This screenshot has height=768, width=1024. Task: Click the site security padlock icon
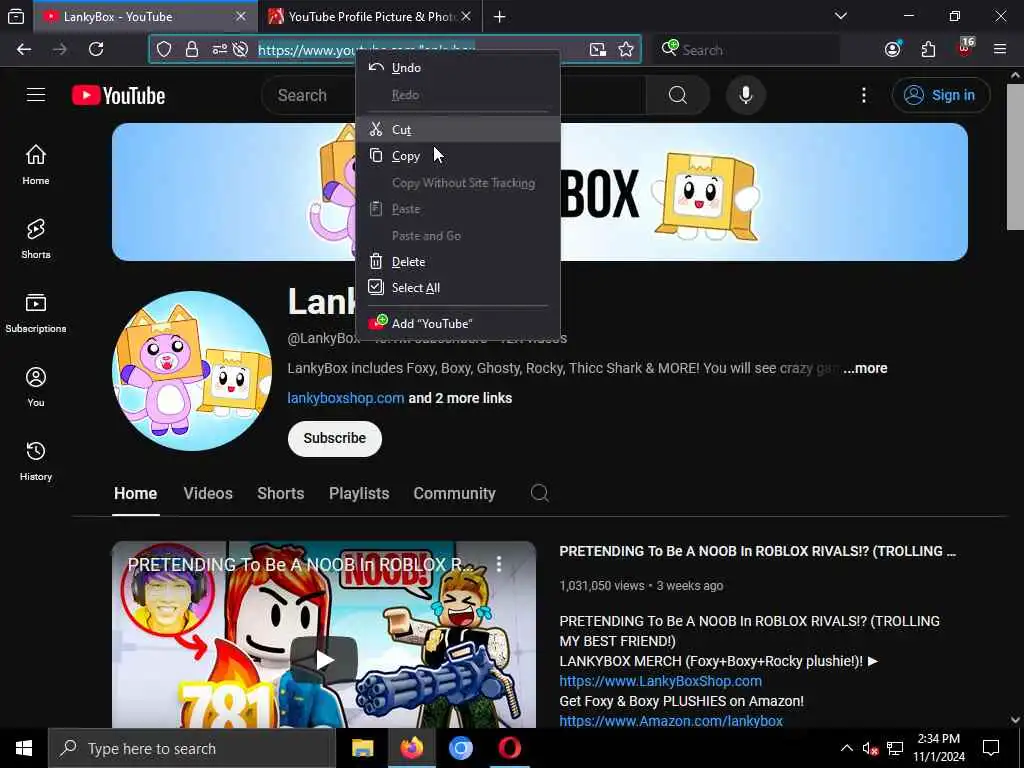pyautogui.click(x=191, y=50)
